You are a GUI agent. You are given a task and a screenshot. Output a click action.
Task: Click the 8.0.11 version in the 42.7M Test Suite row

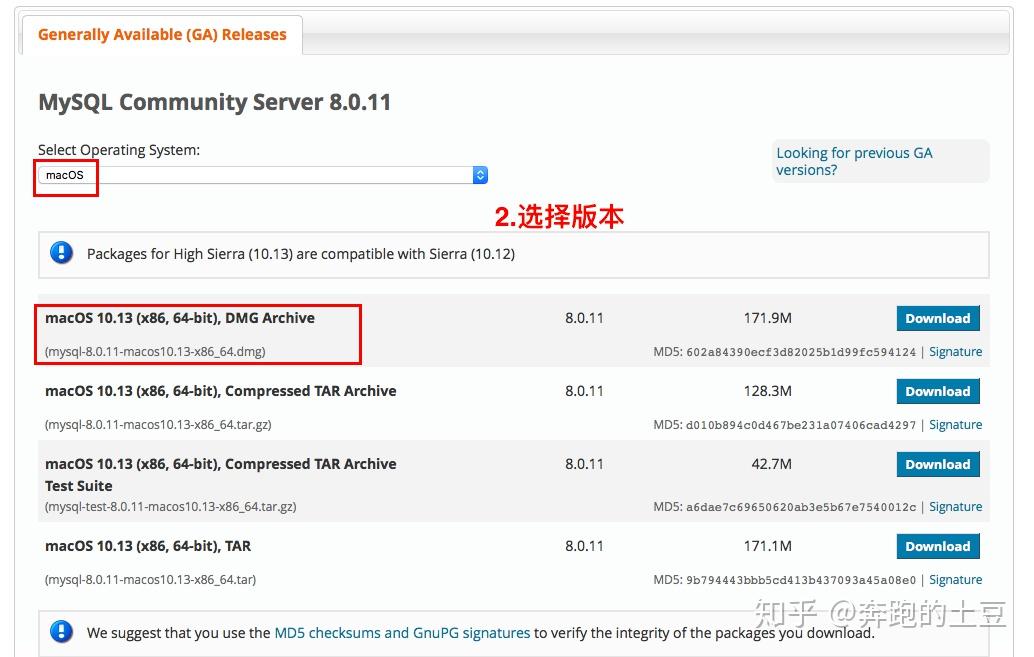[584, 464]
